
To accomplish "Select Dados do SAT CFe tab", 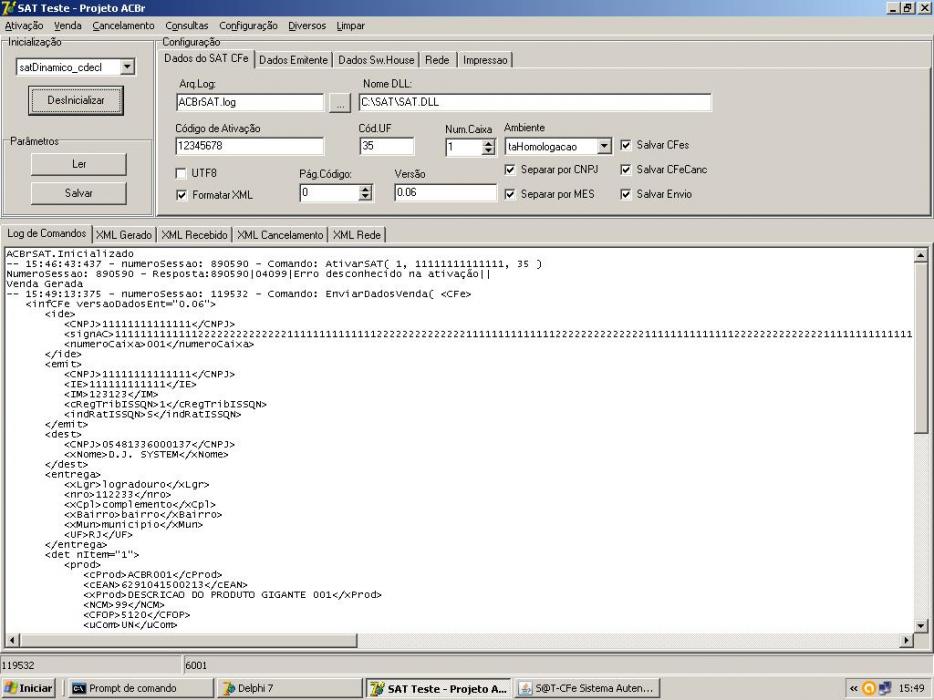I will click(206, 58).
